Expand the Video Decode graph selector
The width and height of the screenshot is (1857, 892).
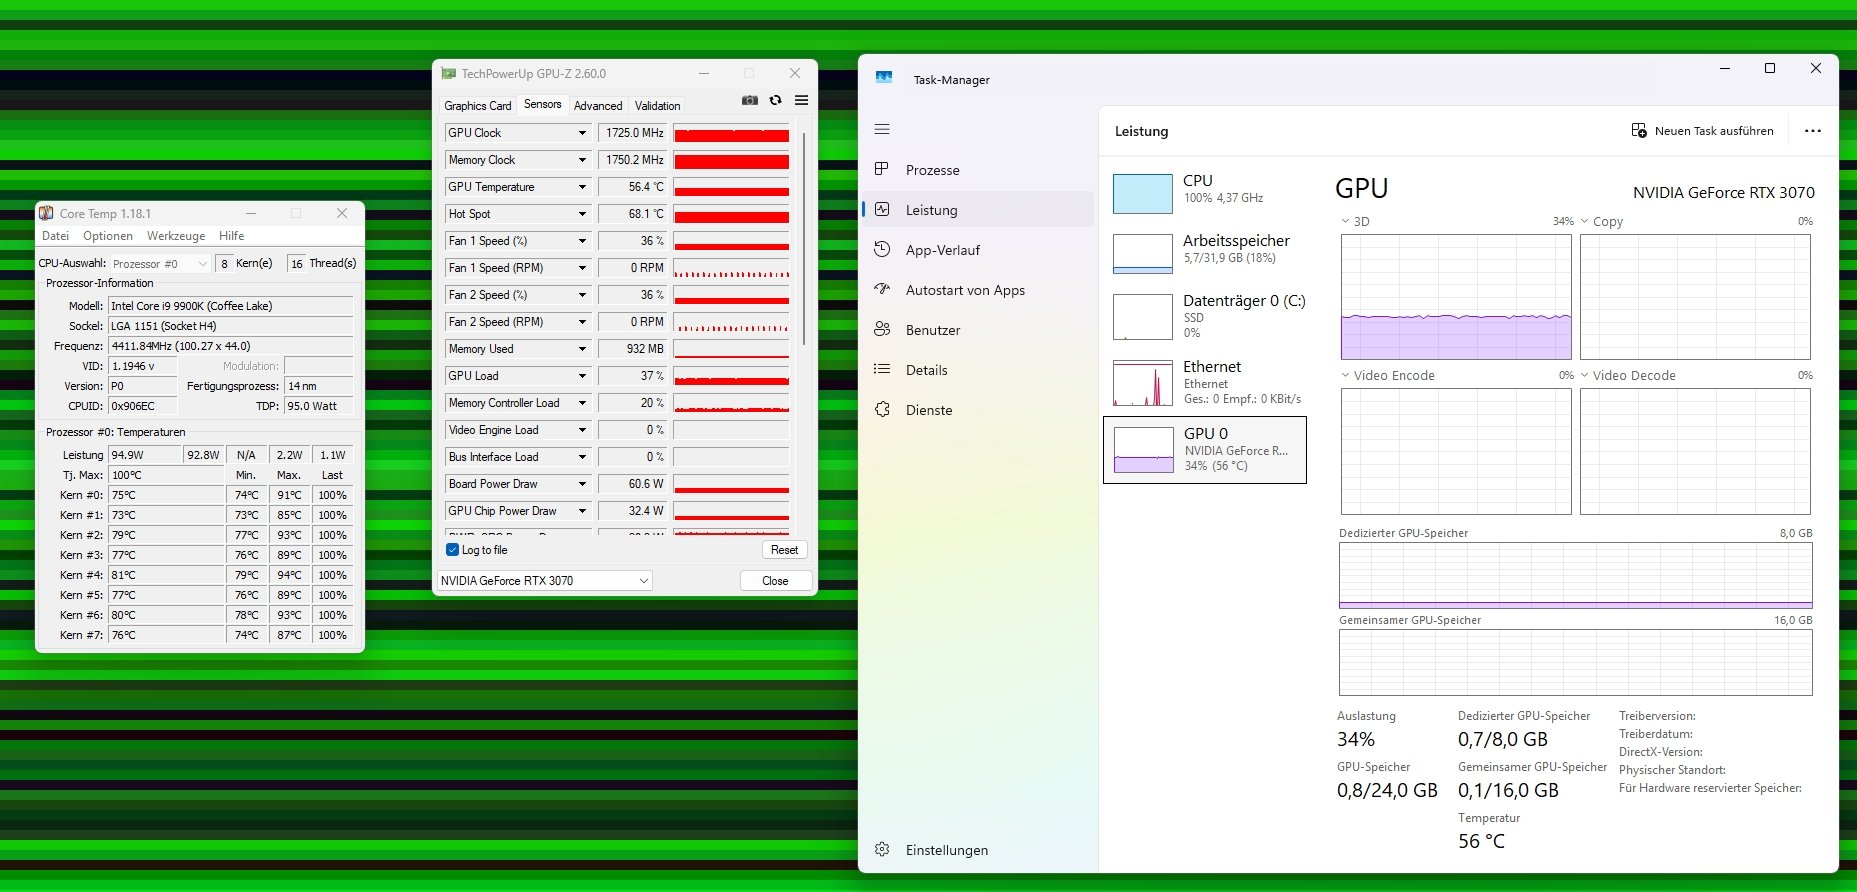coord(1585,375)
